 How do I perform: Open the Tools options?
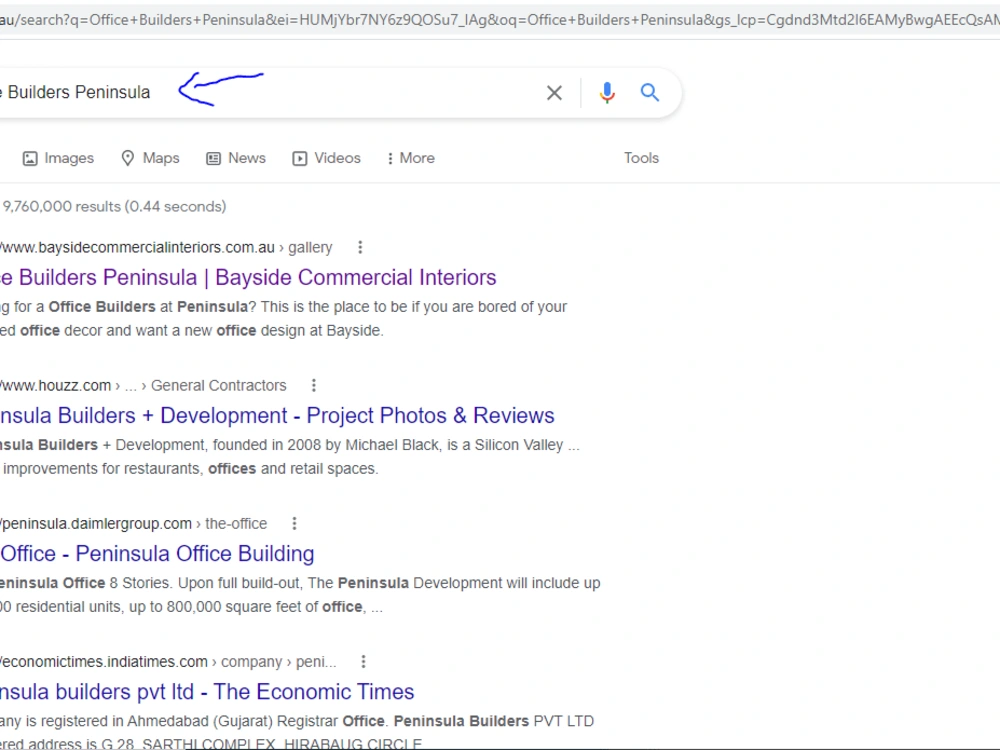pyautogui.click(x=641, y=158)
